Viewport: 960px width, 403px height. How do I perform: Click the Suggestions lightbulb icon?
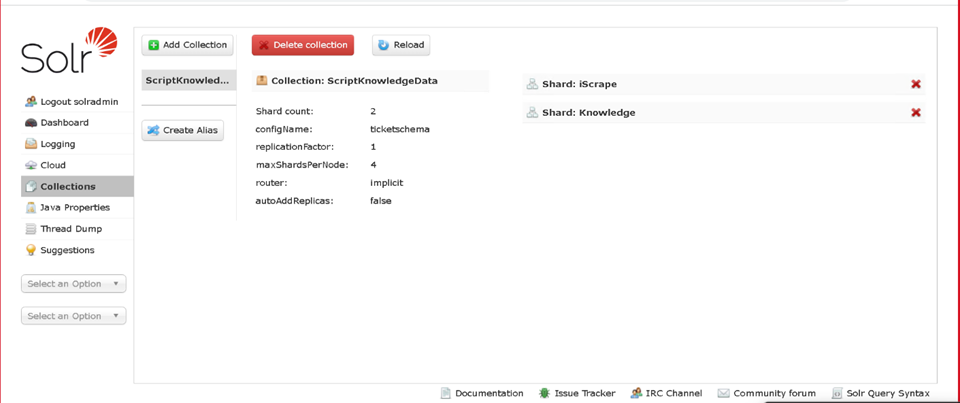tap(31, 250)
